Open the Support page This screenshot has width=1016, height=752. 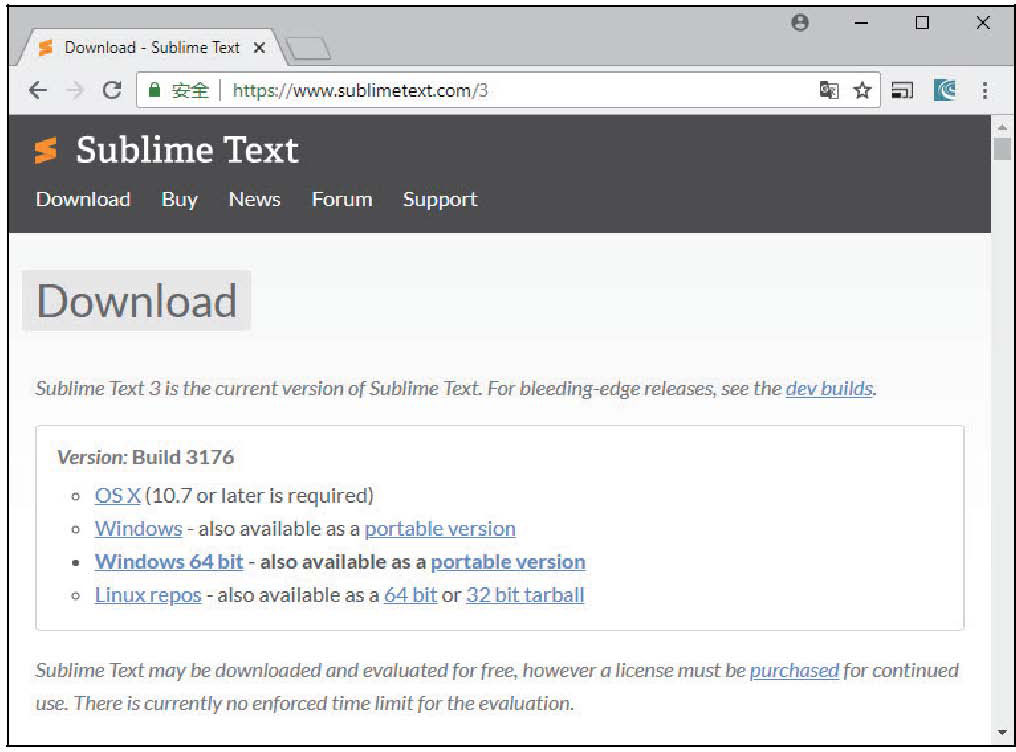pyautogui.click(x=441, y=199)
